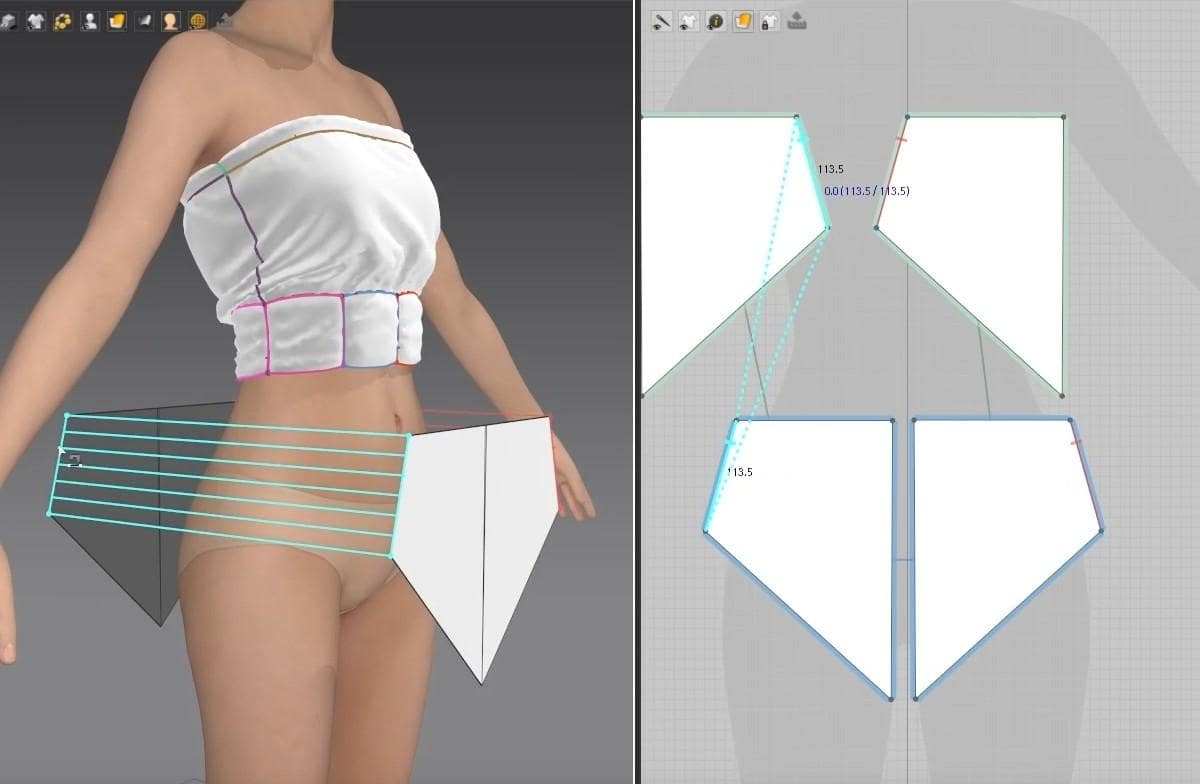Switch to the gray monochrome surface icon
Screen dimensions: 1200x784
pyautogui.click(x=144, y=20)
